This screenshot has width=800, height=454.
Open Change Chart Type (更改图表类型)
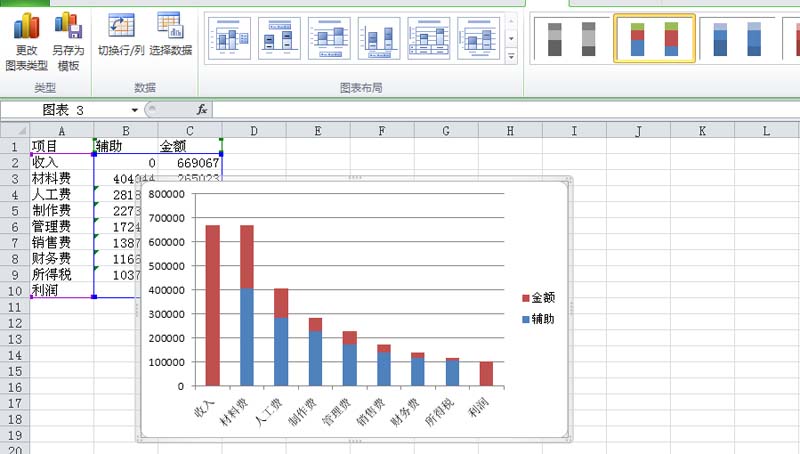click(x=26, y=42)
